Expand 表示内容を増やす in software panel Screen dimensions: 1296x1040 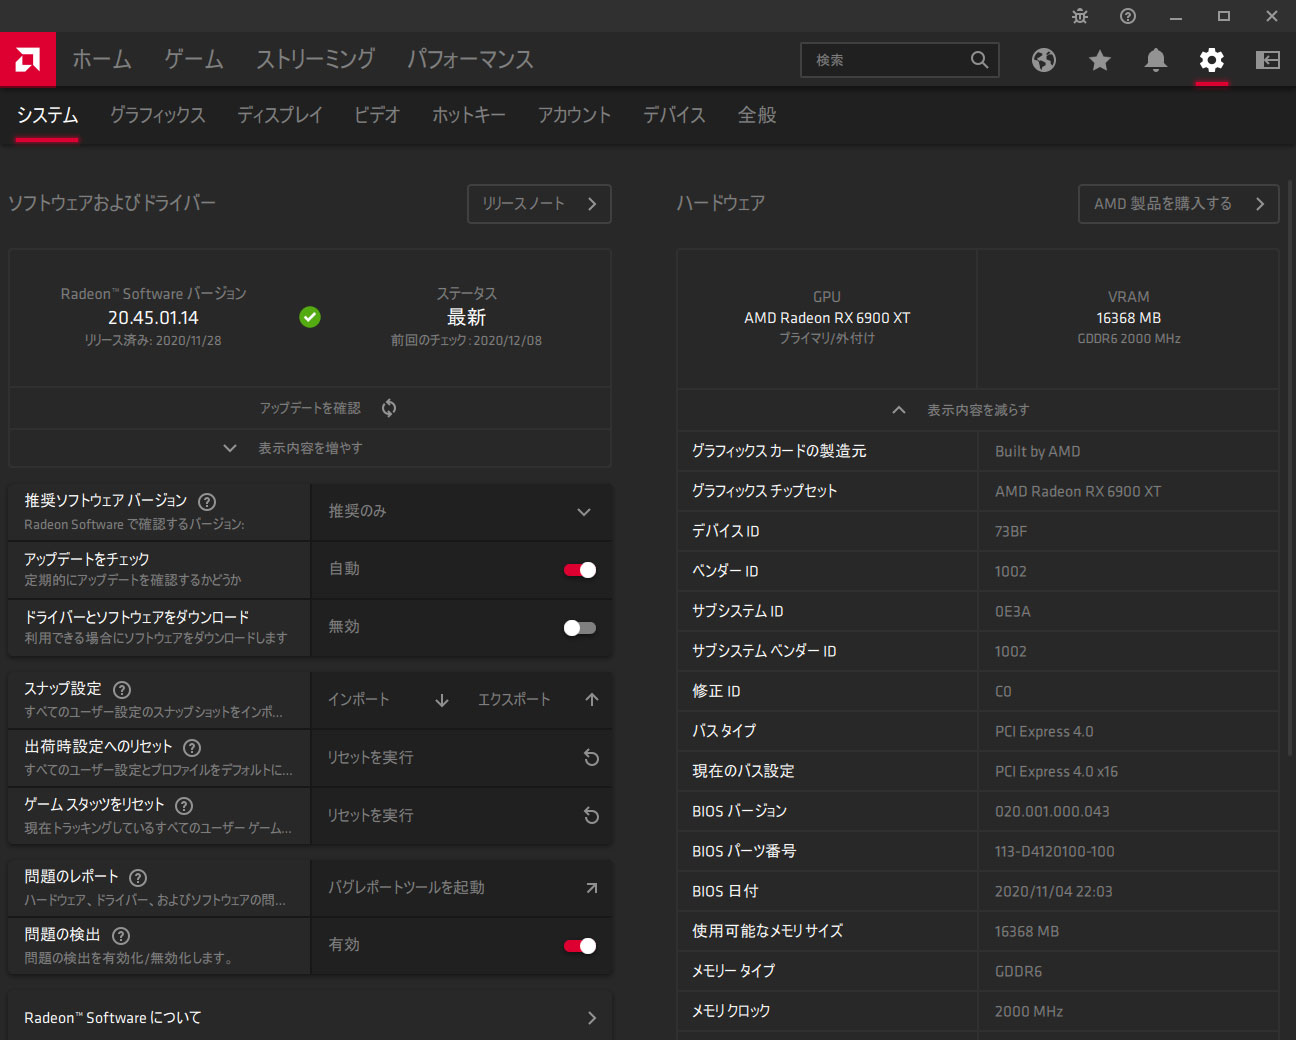tap(310, 448)
